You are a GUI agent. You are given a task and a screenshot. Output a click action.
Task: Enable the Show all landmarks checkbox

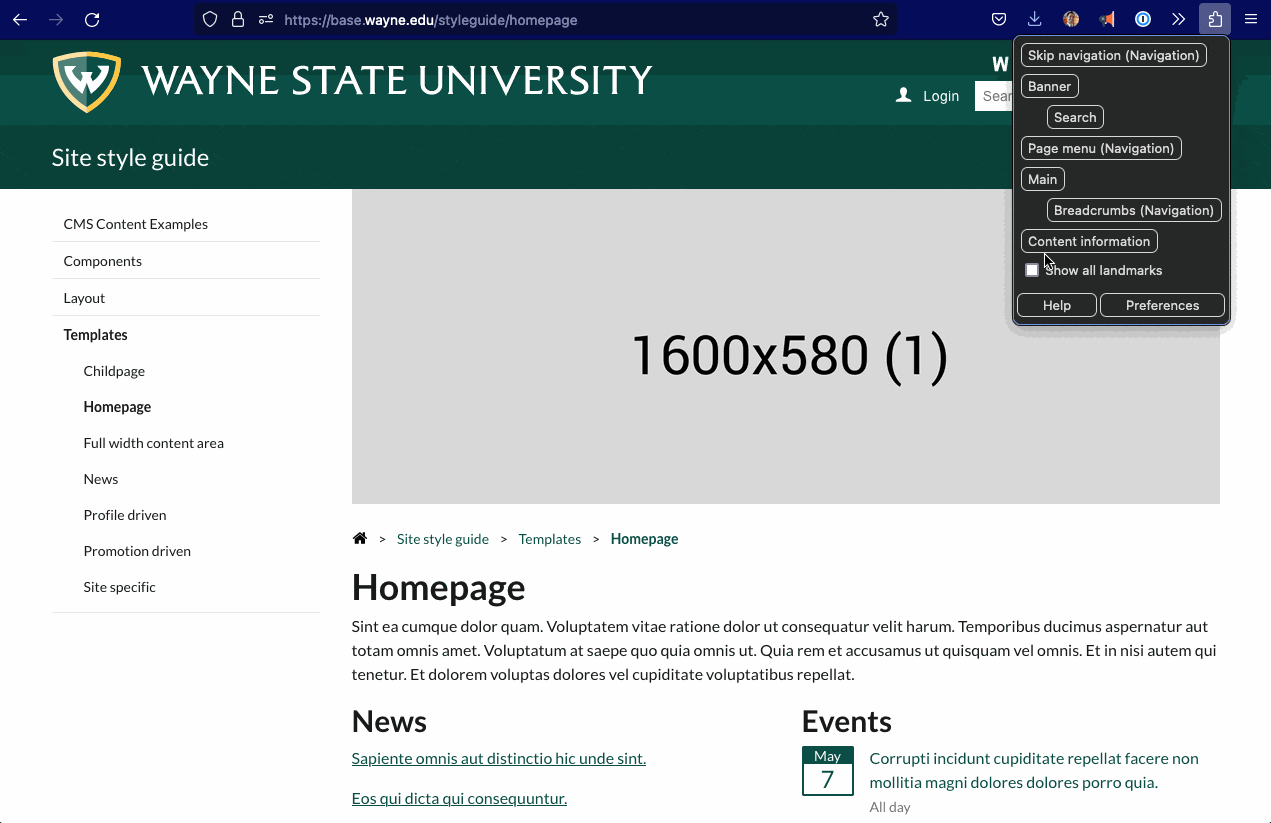point(1031,270)
